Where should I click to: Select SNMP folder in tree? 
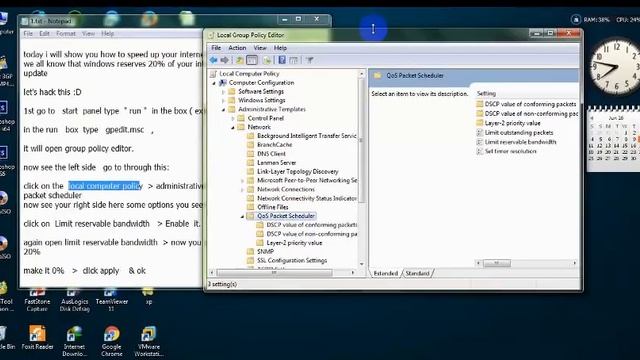[260, 251]
